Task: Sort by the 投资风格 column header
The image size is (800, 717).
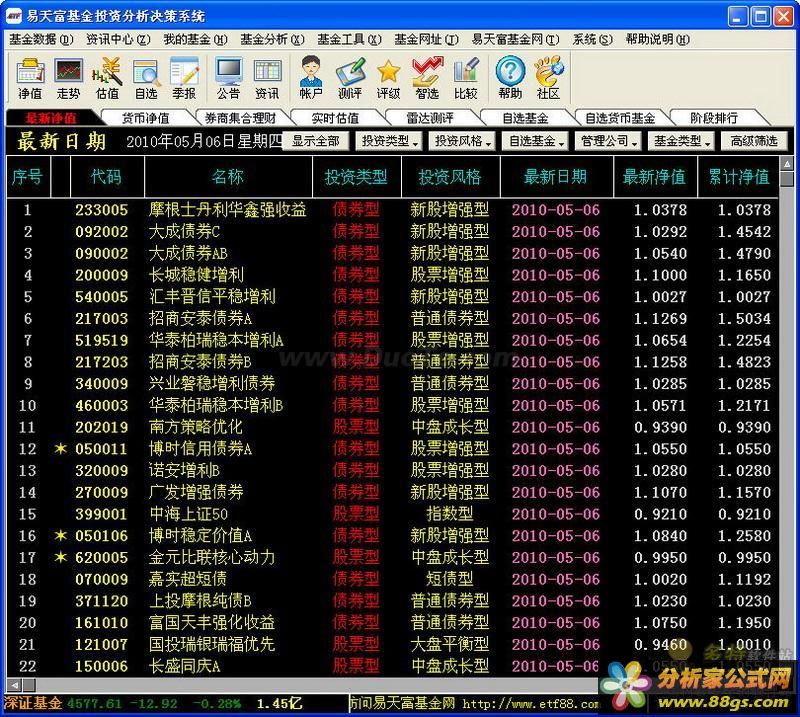Action: tap(450, 177)
